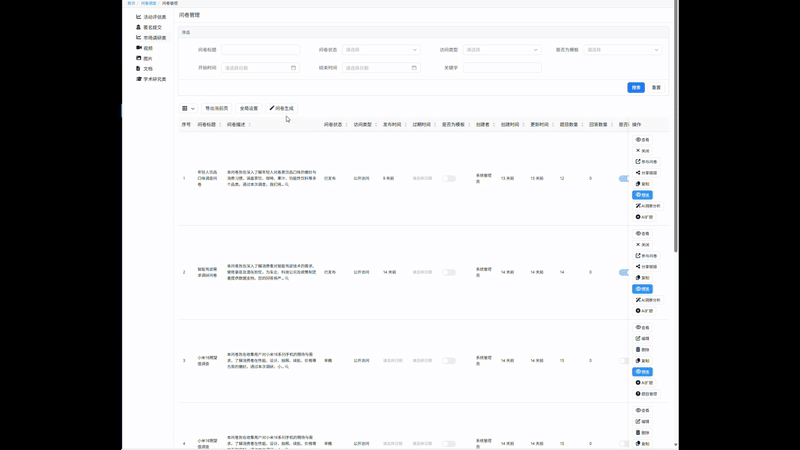Viewport: 800px width, 450px height.
Task: Open column menu dots for 问卷标题 header
Action: (220, 124)
